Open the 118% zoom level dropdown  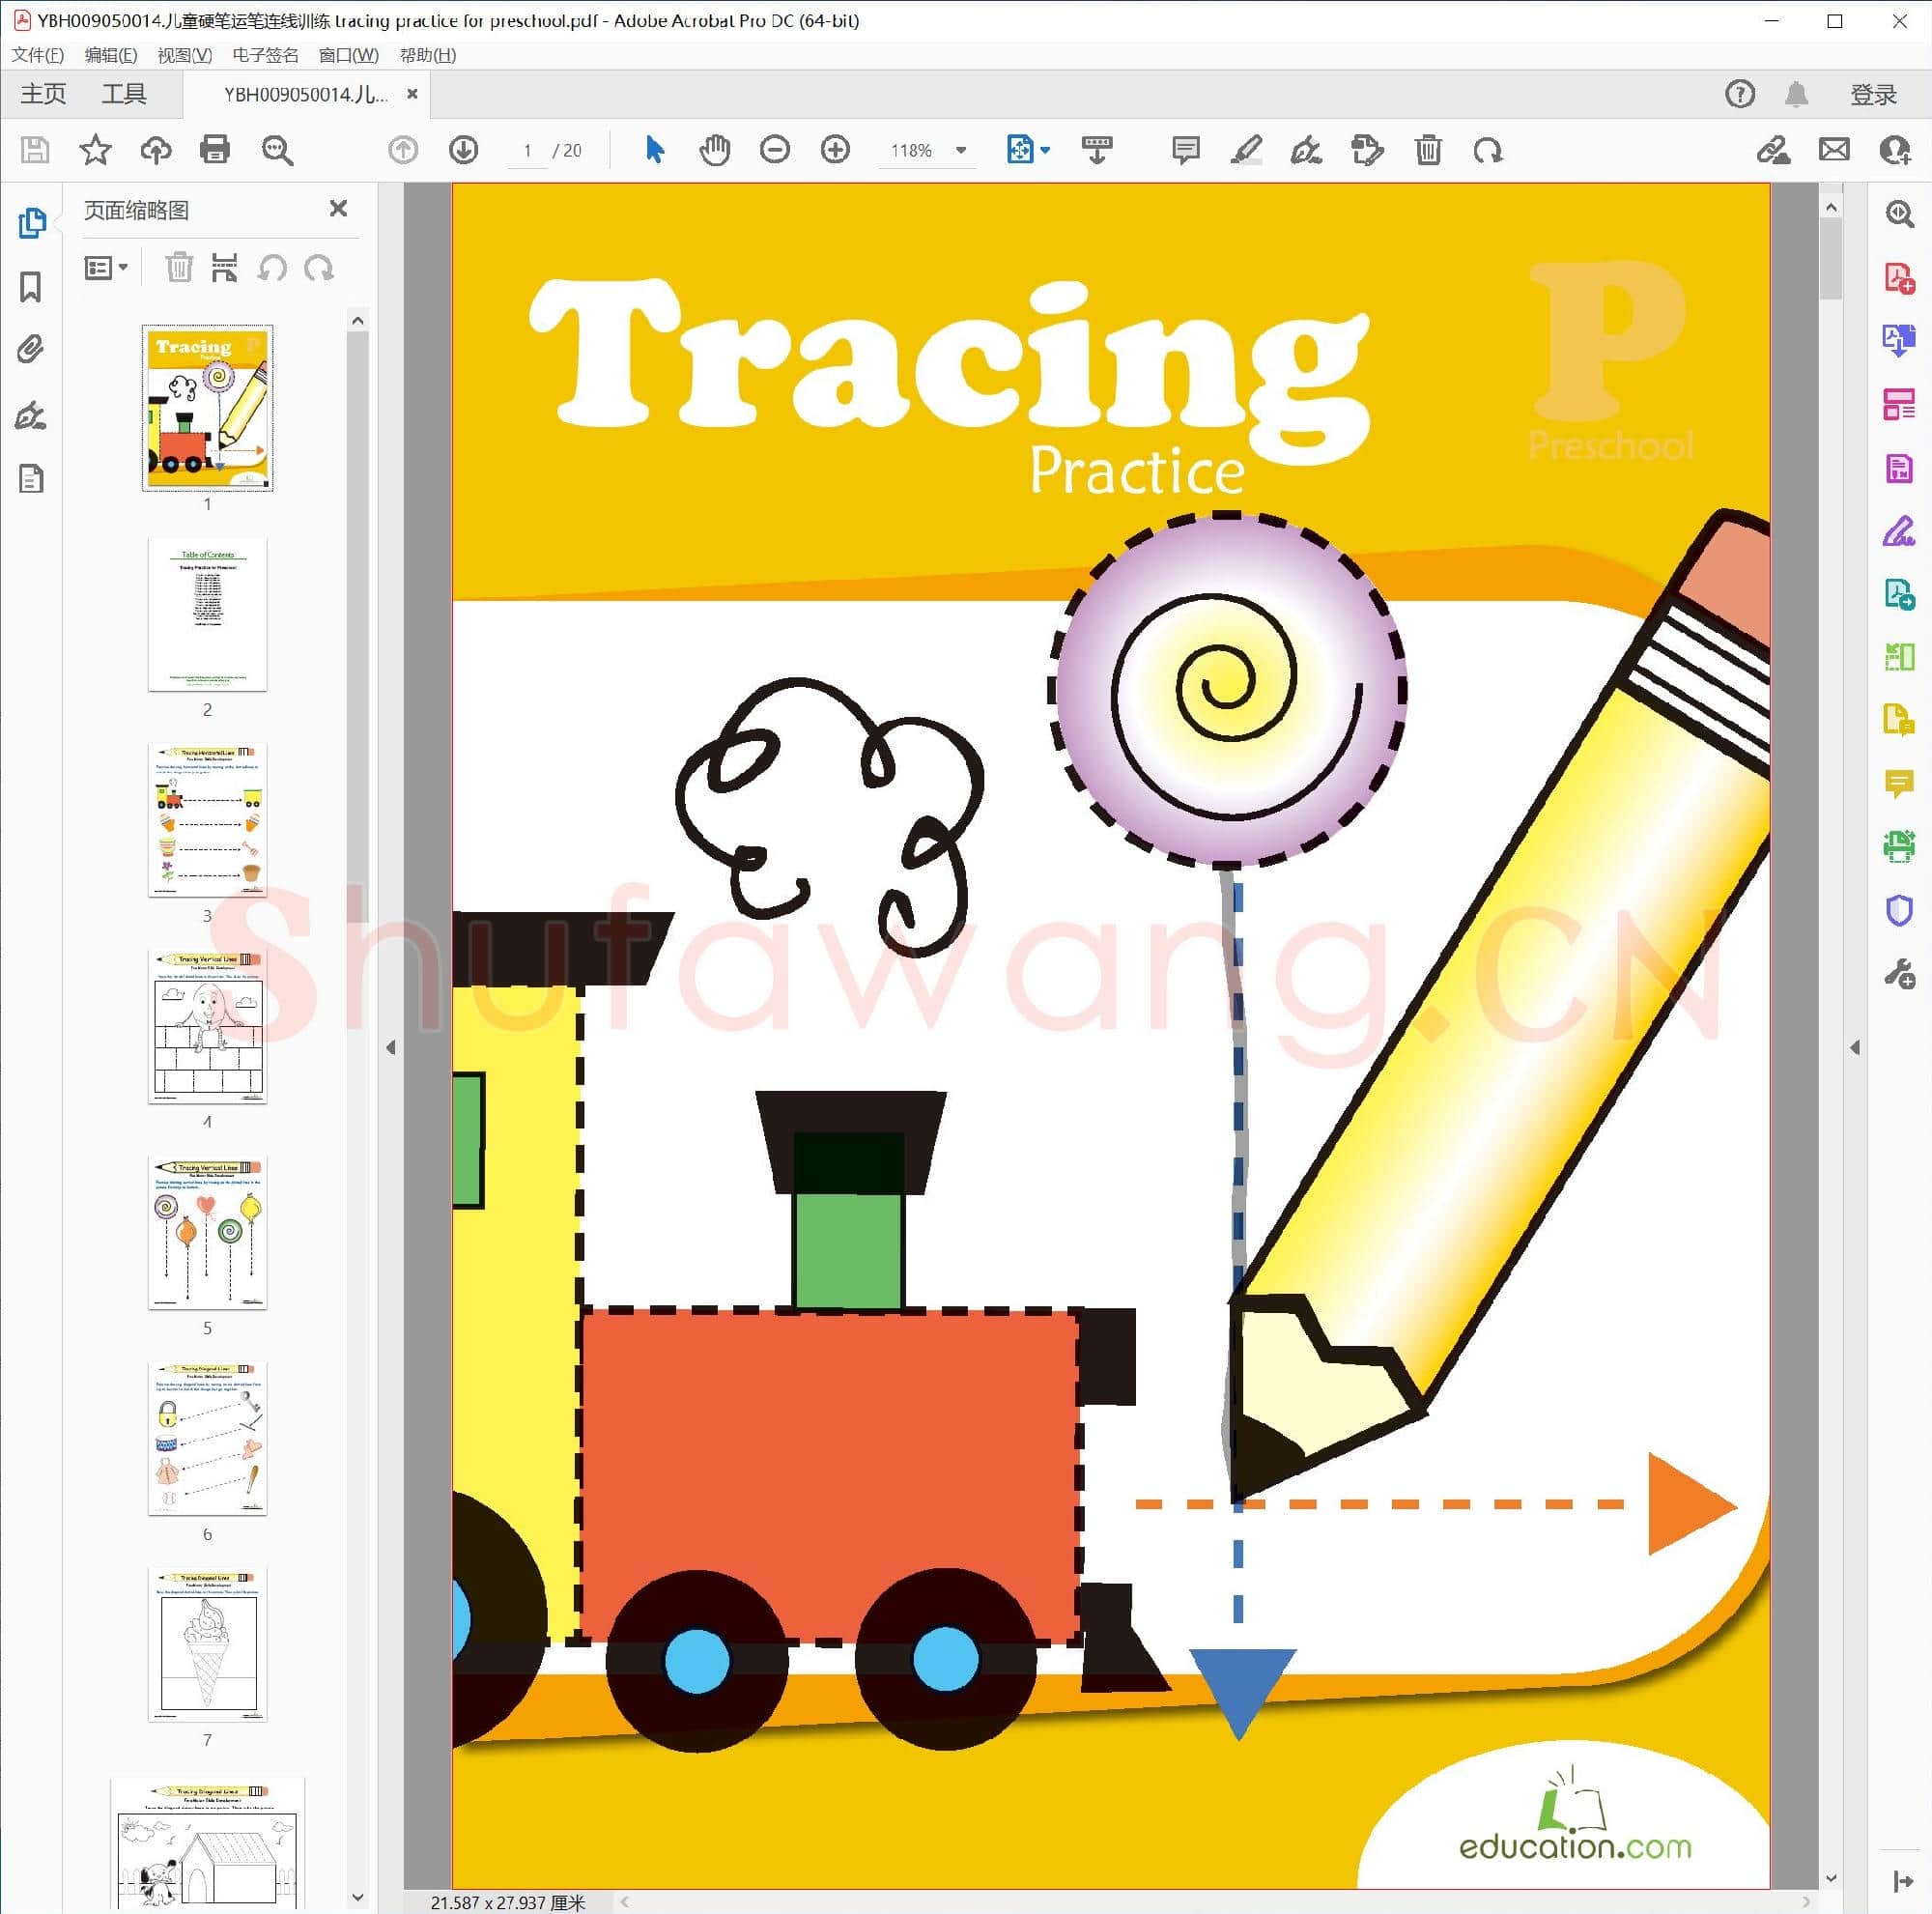point(961,150)
